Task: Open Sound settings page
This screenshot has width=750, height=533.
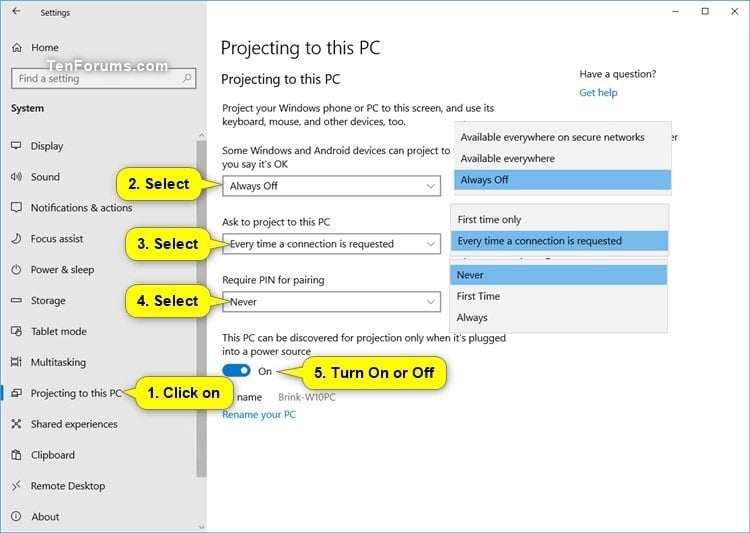Action: [x=45, y=177]
